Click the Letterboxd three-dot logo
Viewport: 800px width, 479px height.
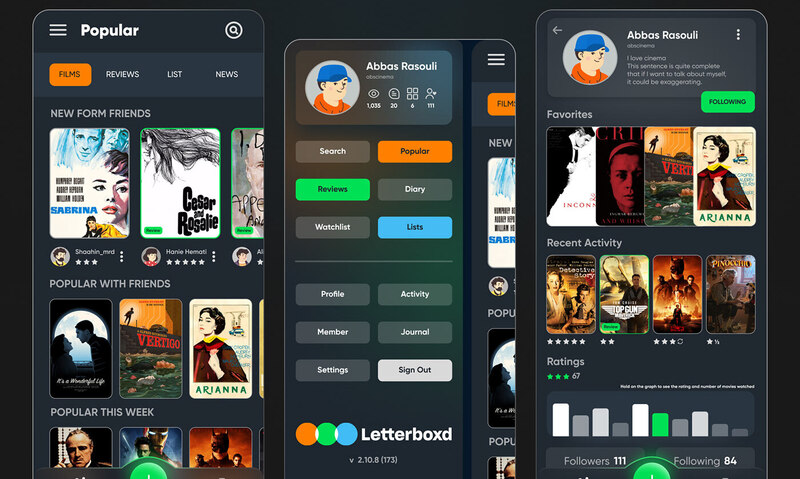[327, 434]
